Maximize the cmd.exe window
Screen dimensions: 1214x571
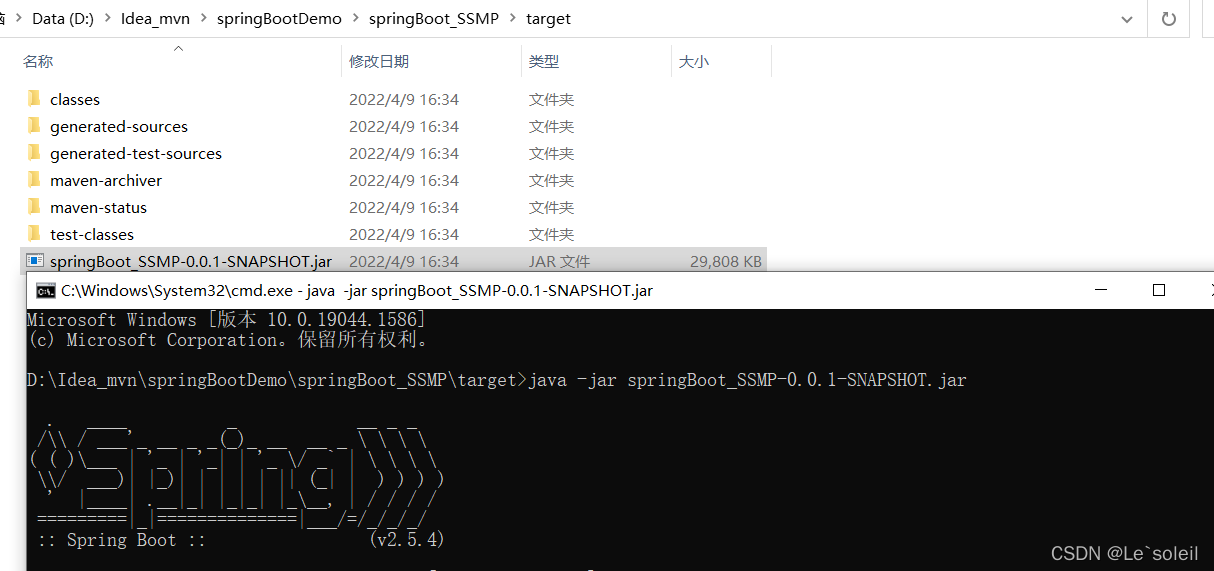(1158, 290)
